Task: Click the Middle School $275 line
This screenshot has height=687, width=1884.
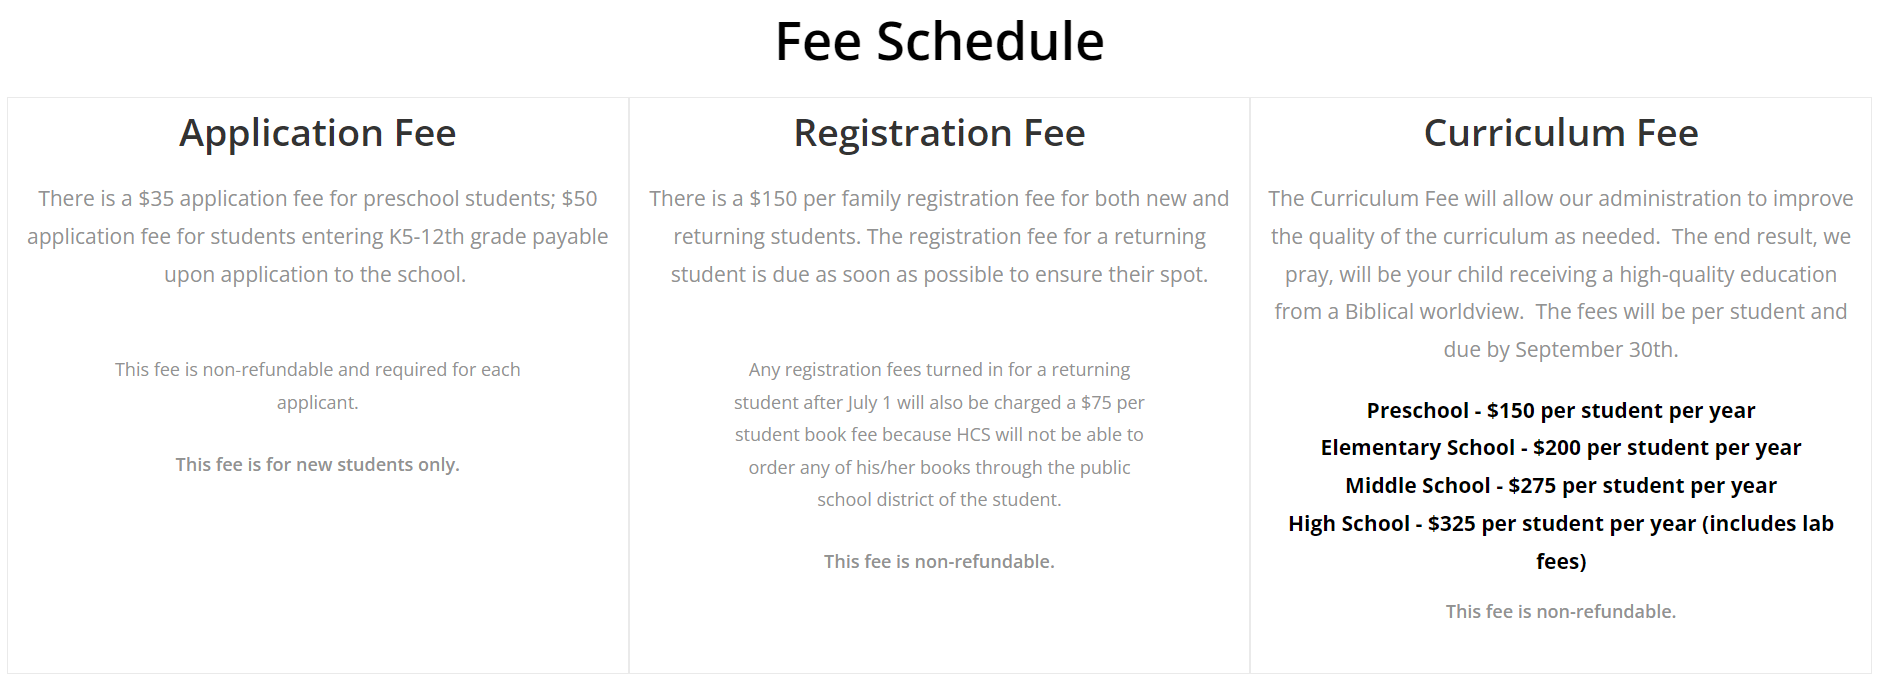Action: (x=1560, y=485)
